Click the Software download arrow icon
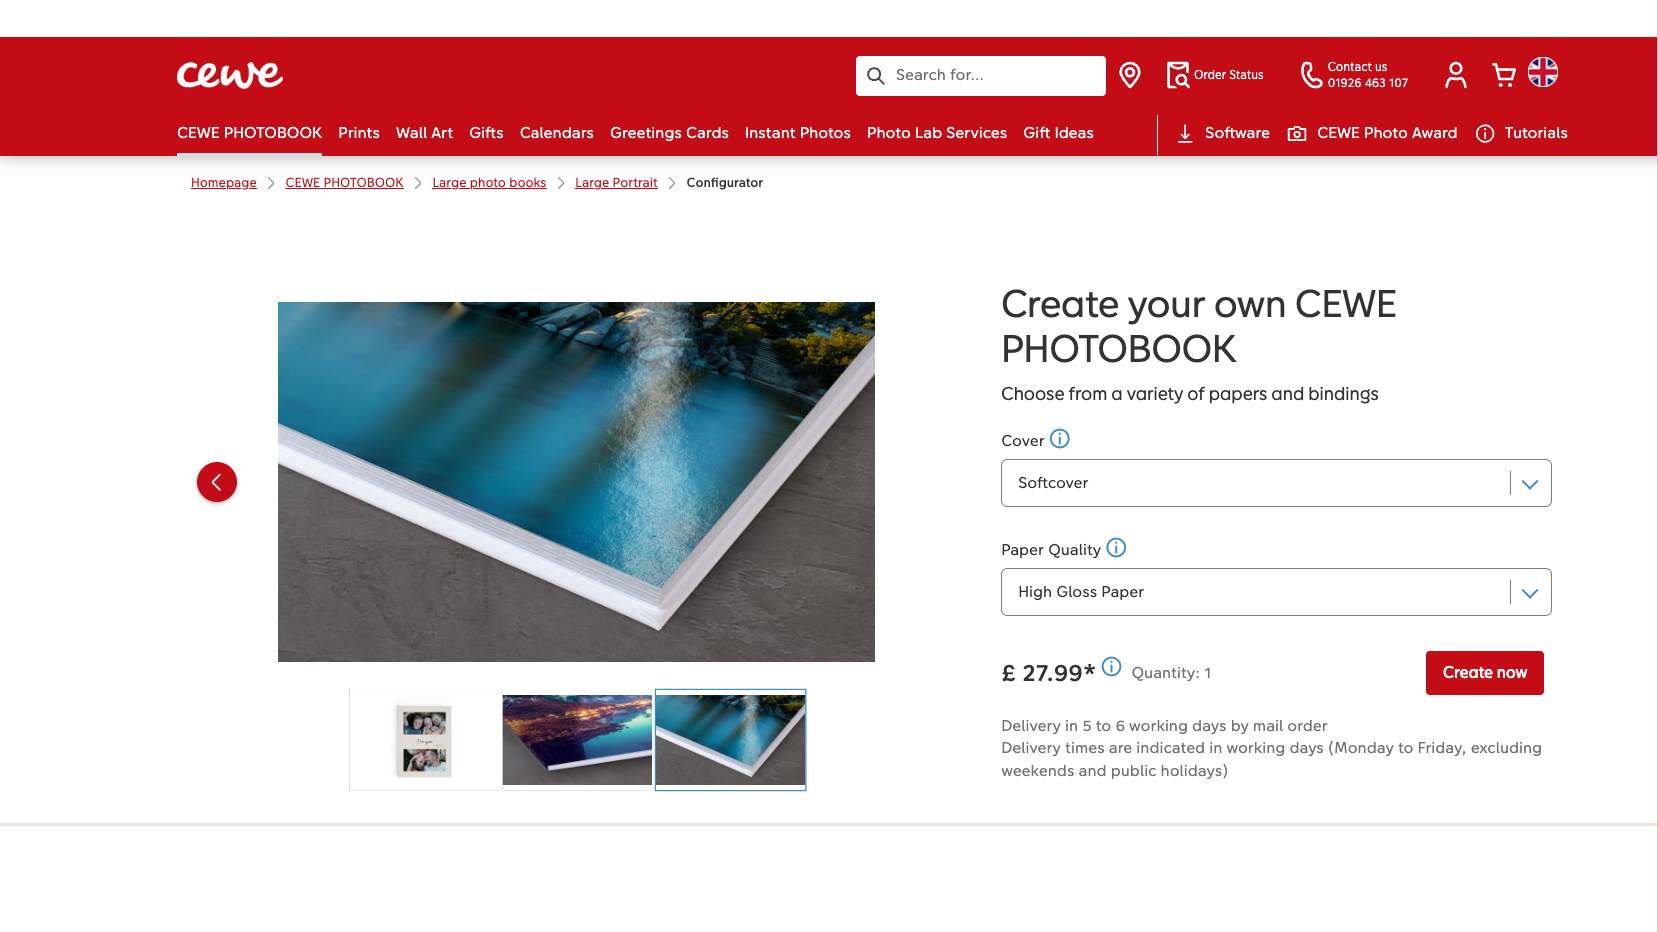Image resolution: width=1658 pixels, height=932 pixels. 1185,133
